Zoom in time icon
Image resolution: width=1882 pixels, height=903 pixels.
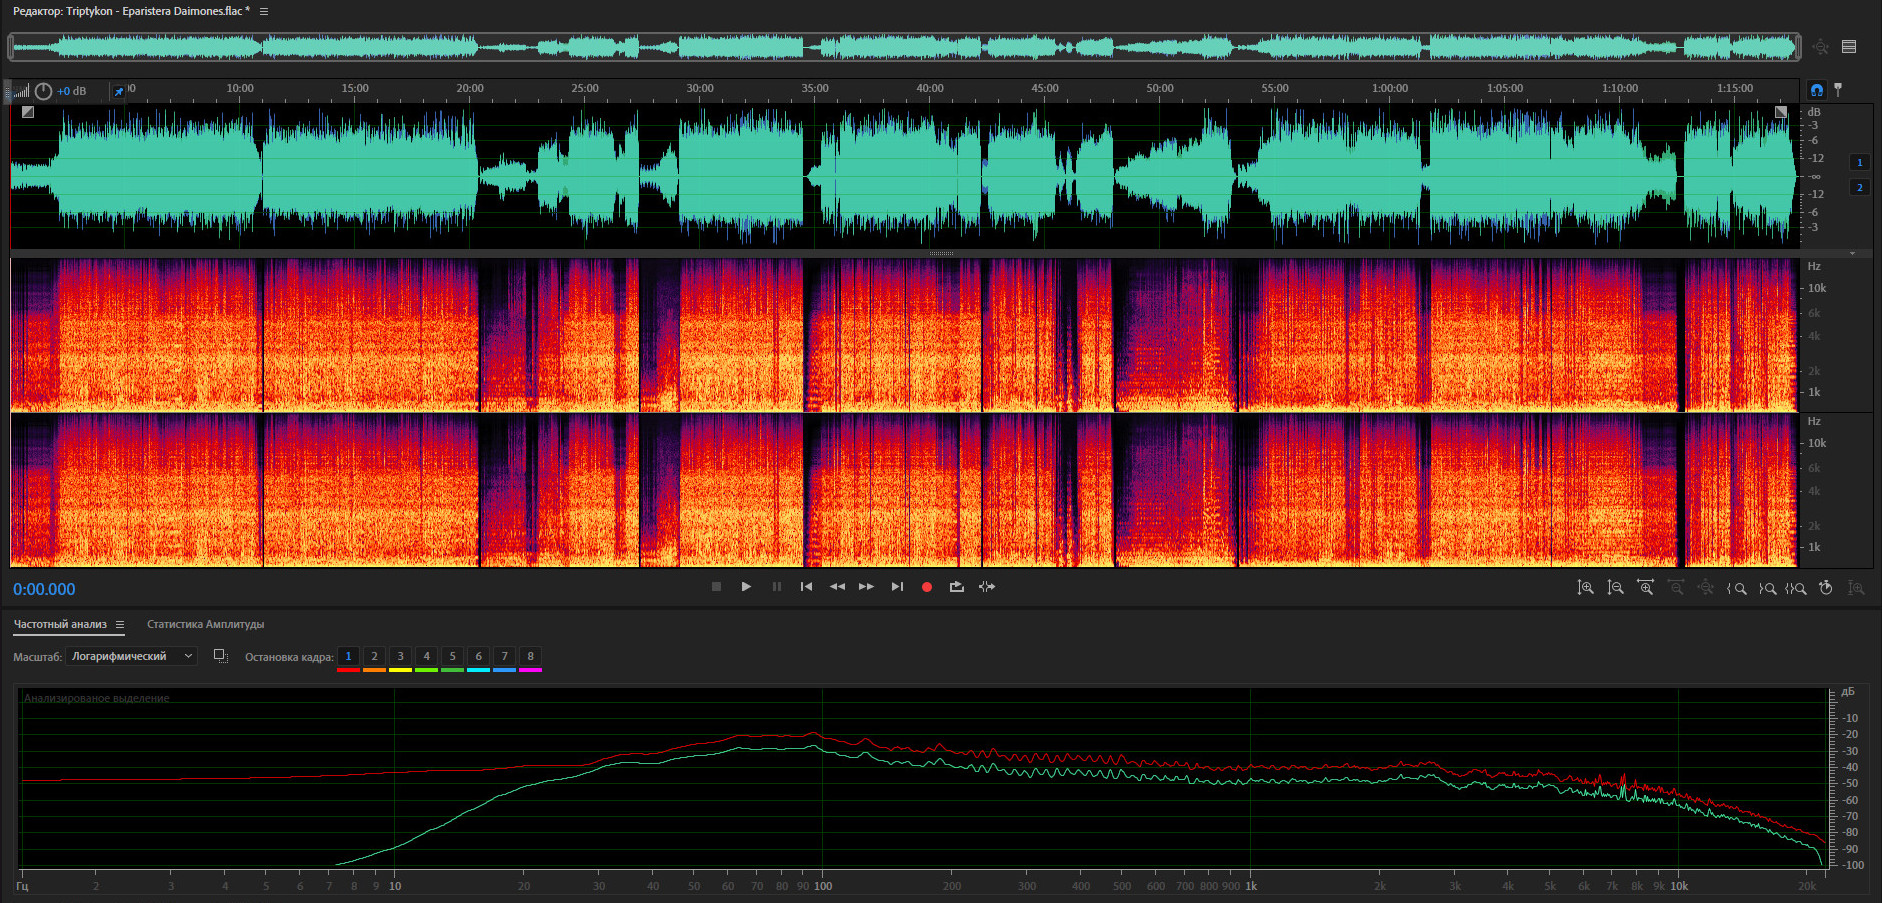pos(1645,588)
